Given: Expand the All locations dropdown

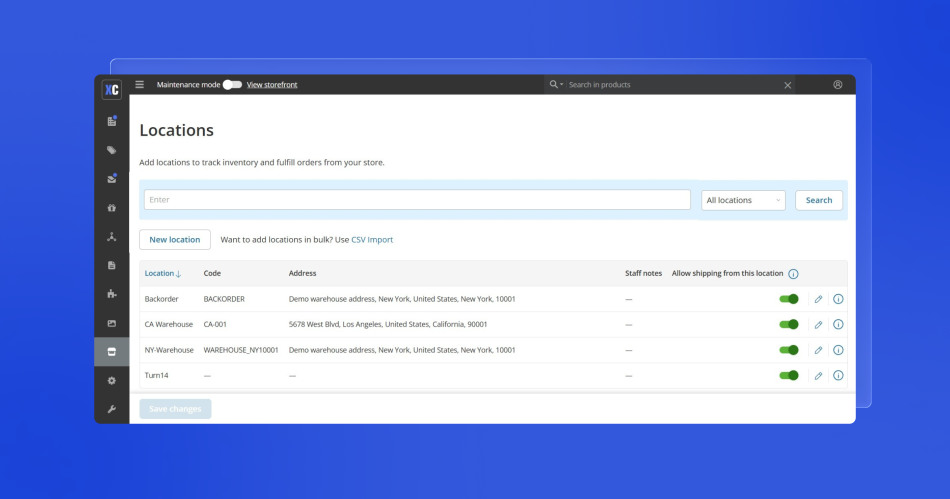Looking at the screenshot, I should (743, 200).
